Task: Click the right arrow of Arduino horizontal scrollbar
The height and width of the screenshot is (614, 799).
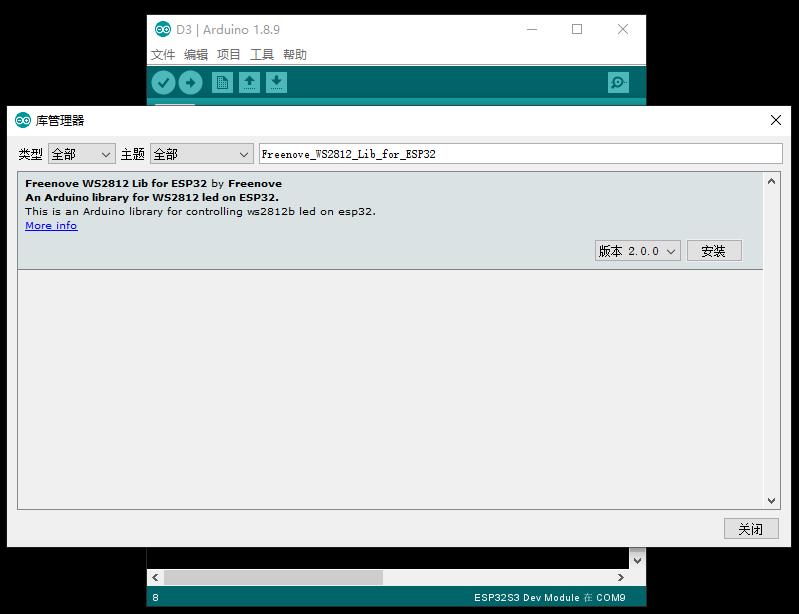Action: [620, 577]
